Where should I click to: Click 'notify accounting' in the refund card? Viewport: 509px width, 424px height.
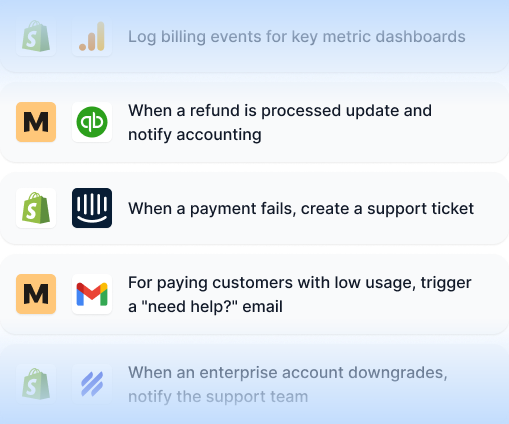click(x=195, y=135)
